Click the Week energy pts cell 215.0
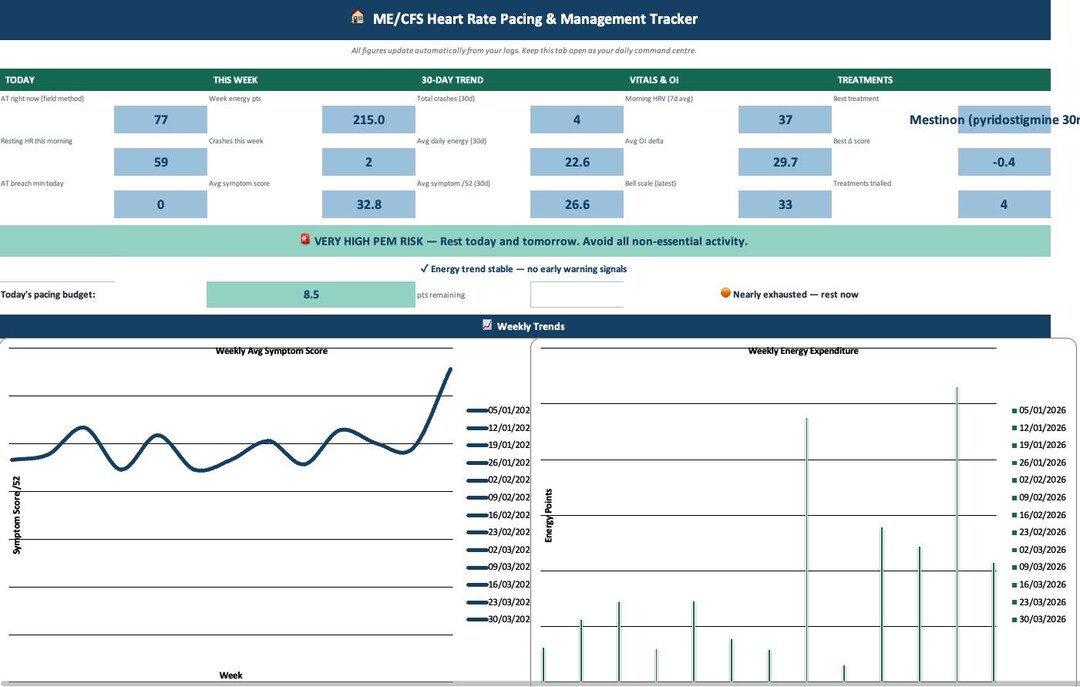Image resolution: width=1080 pixels, height=687 pixels. pos(368,119)
